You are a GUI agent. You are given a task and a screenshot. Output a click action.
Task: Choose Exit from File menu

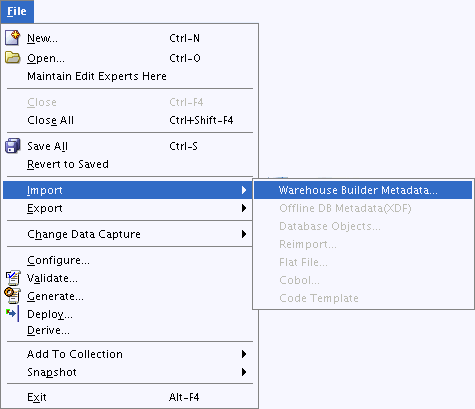pyautogui.click(x=37, y=397)
